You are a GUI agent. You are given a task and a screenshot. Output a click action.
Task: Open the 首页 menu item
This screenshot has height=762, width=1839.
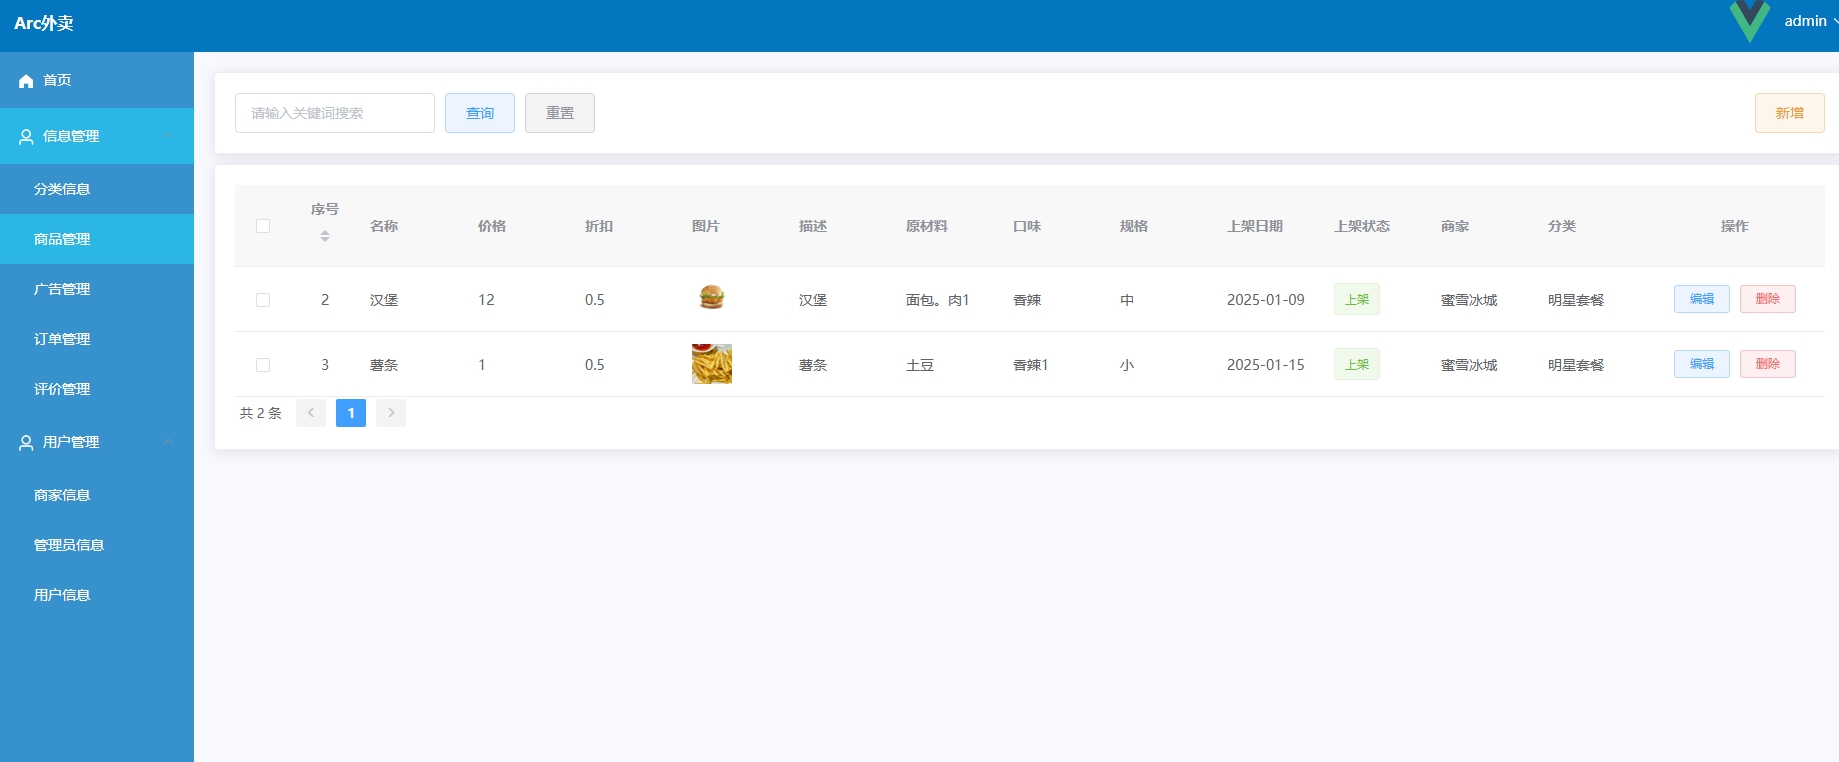97,80
